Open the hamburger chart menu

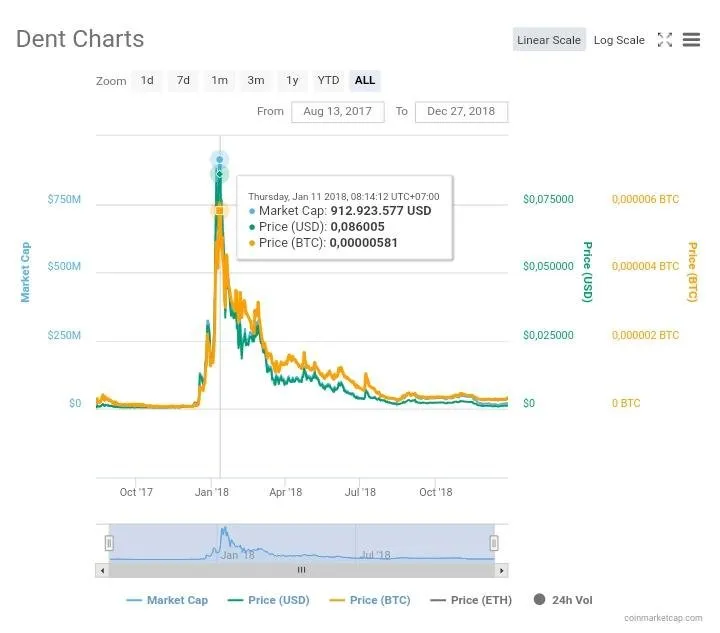691,40
